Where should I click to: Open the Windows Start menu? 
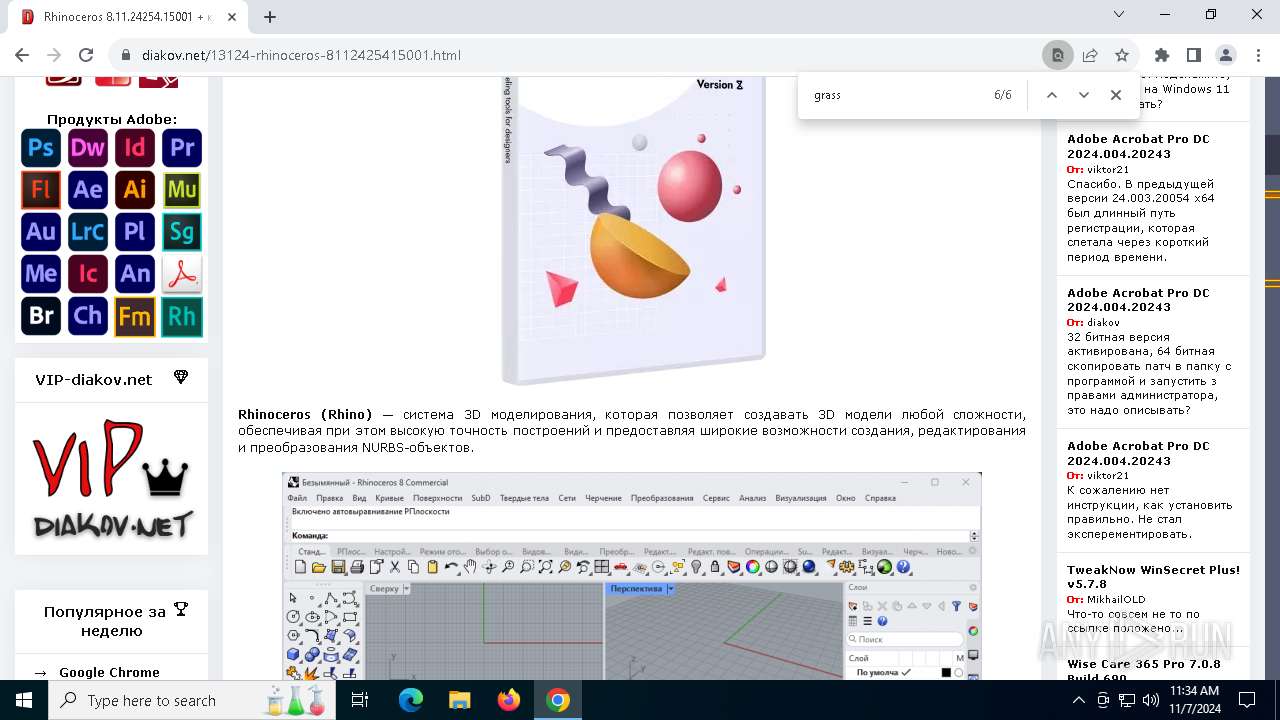(24, 700)
